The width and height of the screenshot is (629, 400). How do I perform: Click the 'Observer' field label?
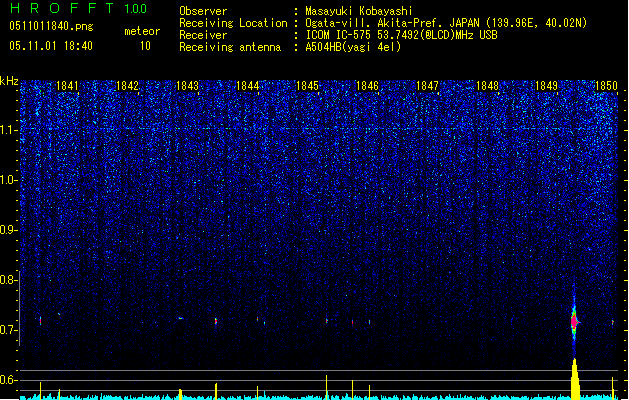pos(203,11)
